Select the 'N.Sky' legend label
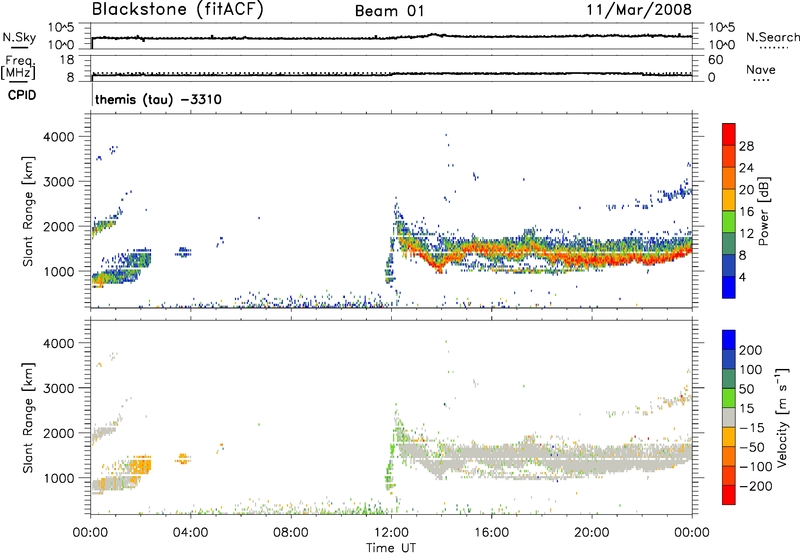 click(19, 37)
